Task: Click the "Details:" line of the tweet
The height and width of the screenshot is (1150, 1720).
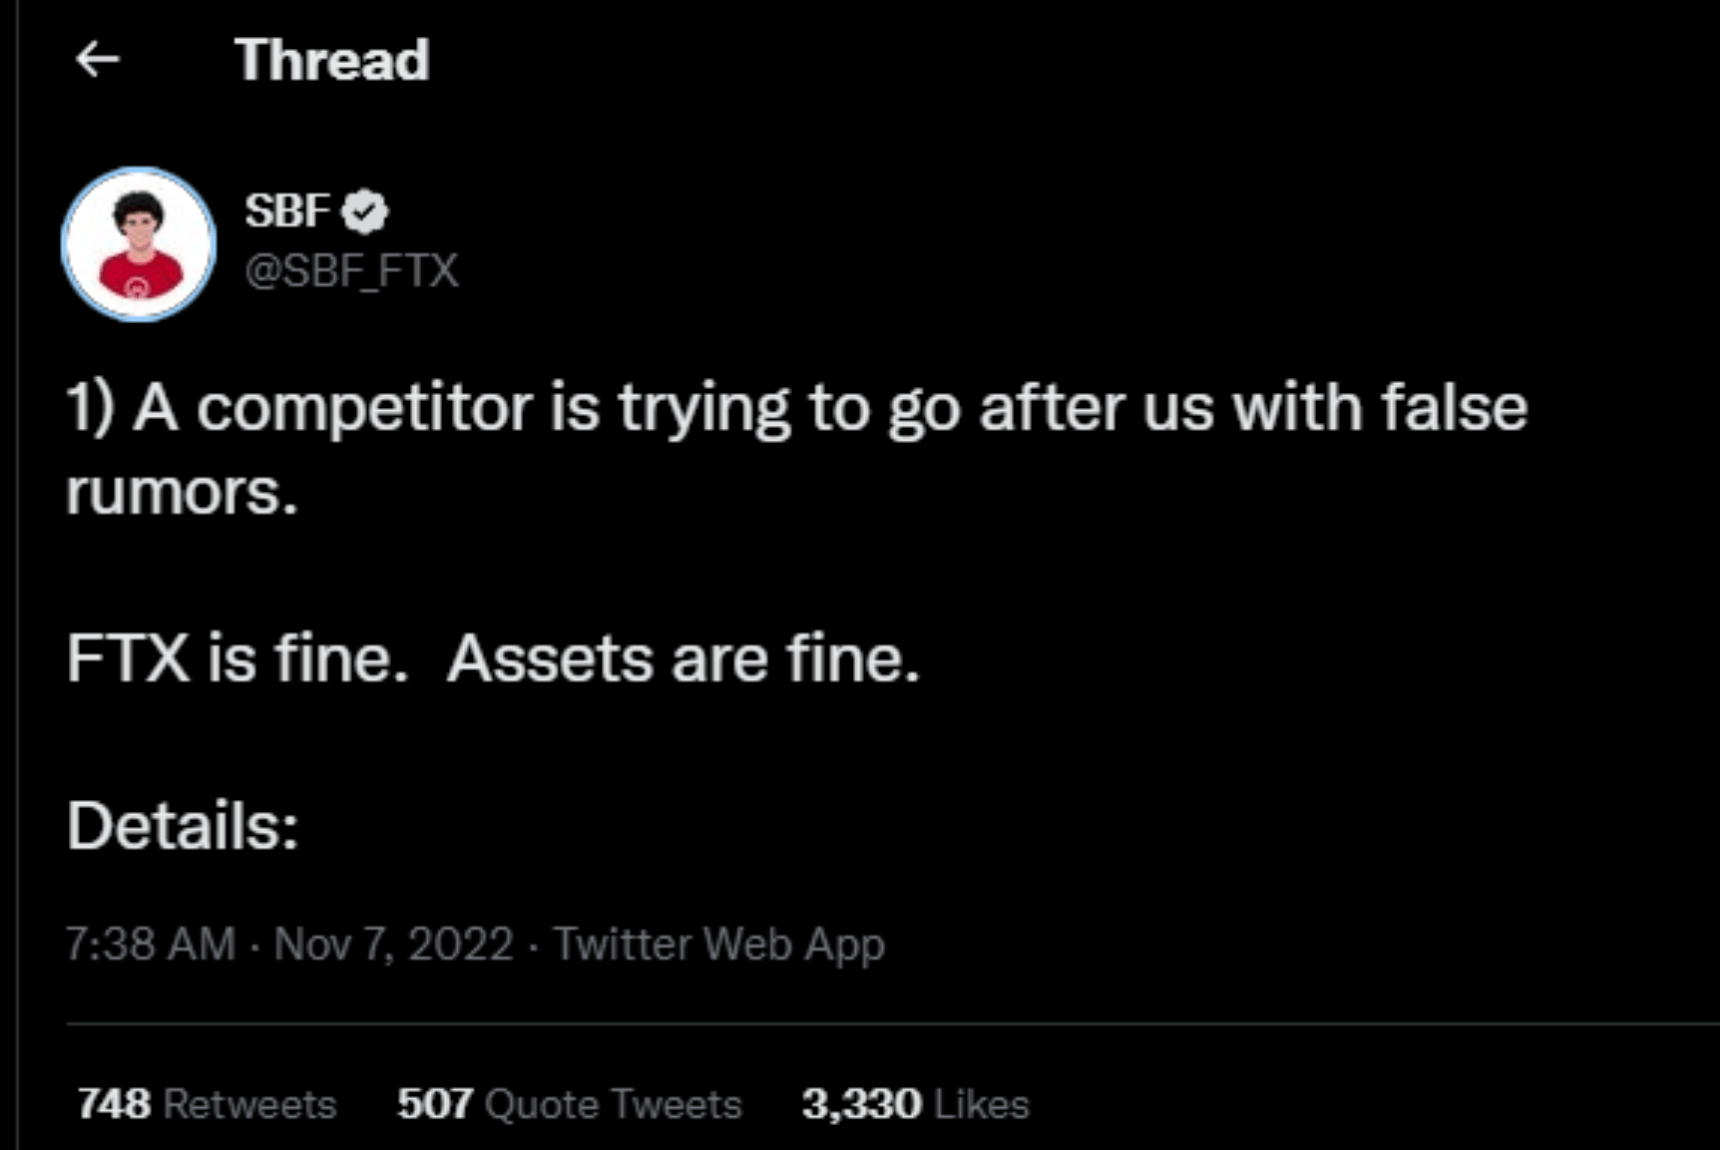Action: (x=183, y=826)
